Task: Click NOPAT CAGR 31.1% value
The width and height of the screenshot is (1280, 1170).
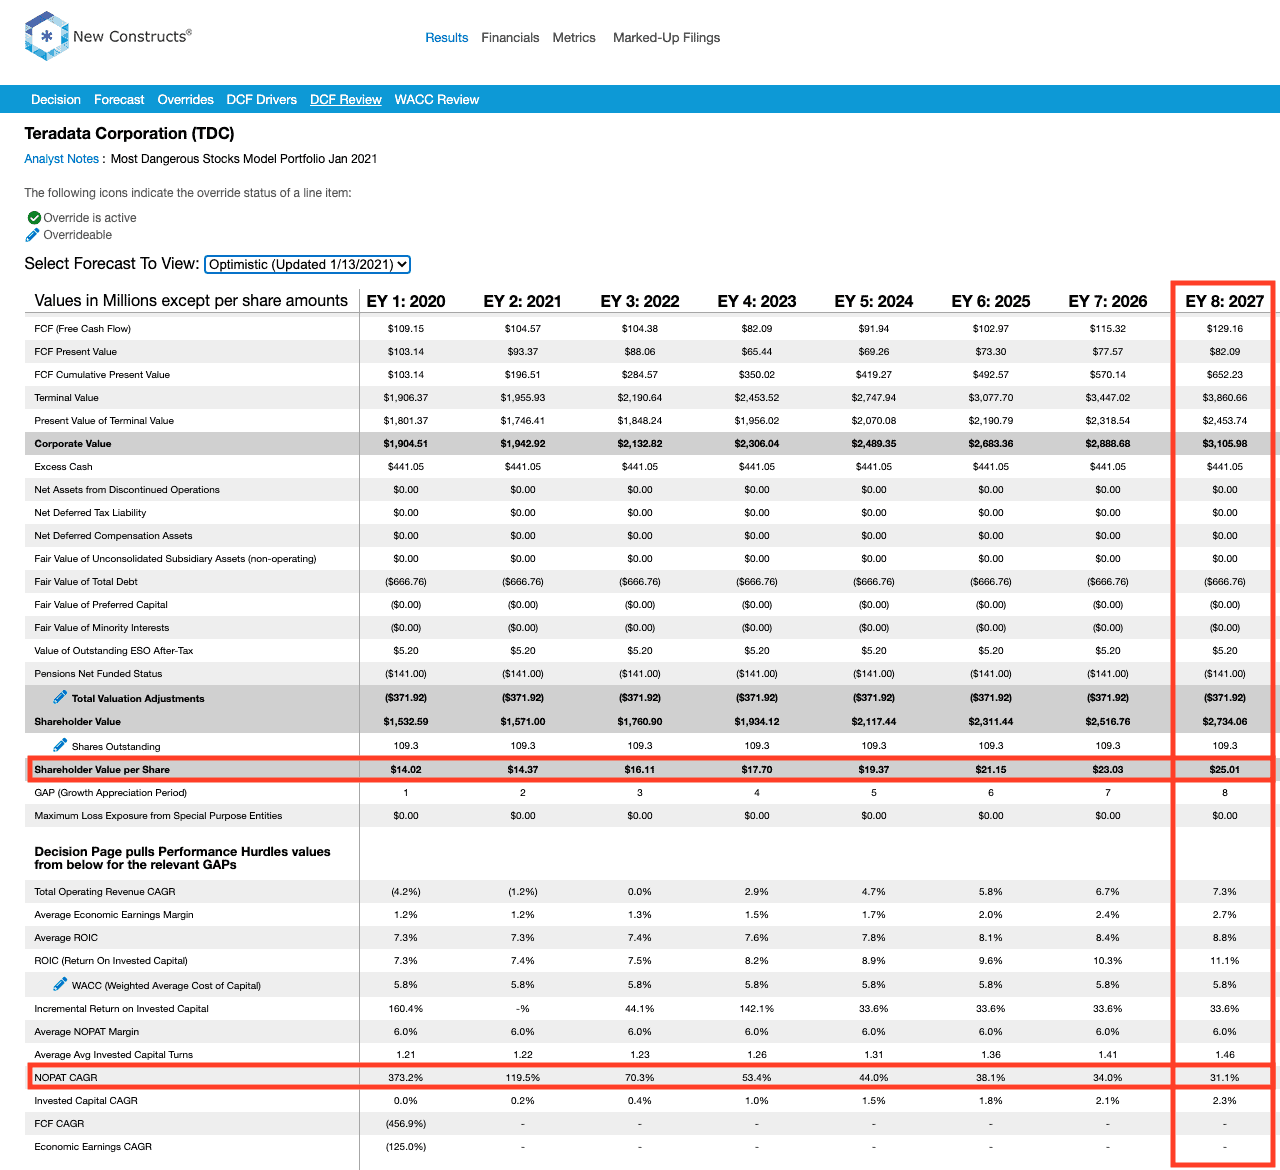Action: pos(1225,1077)
